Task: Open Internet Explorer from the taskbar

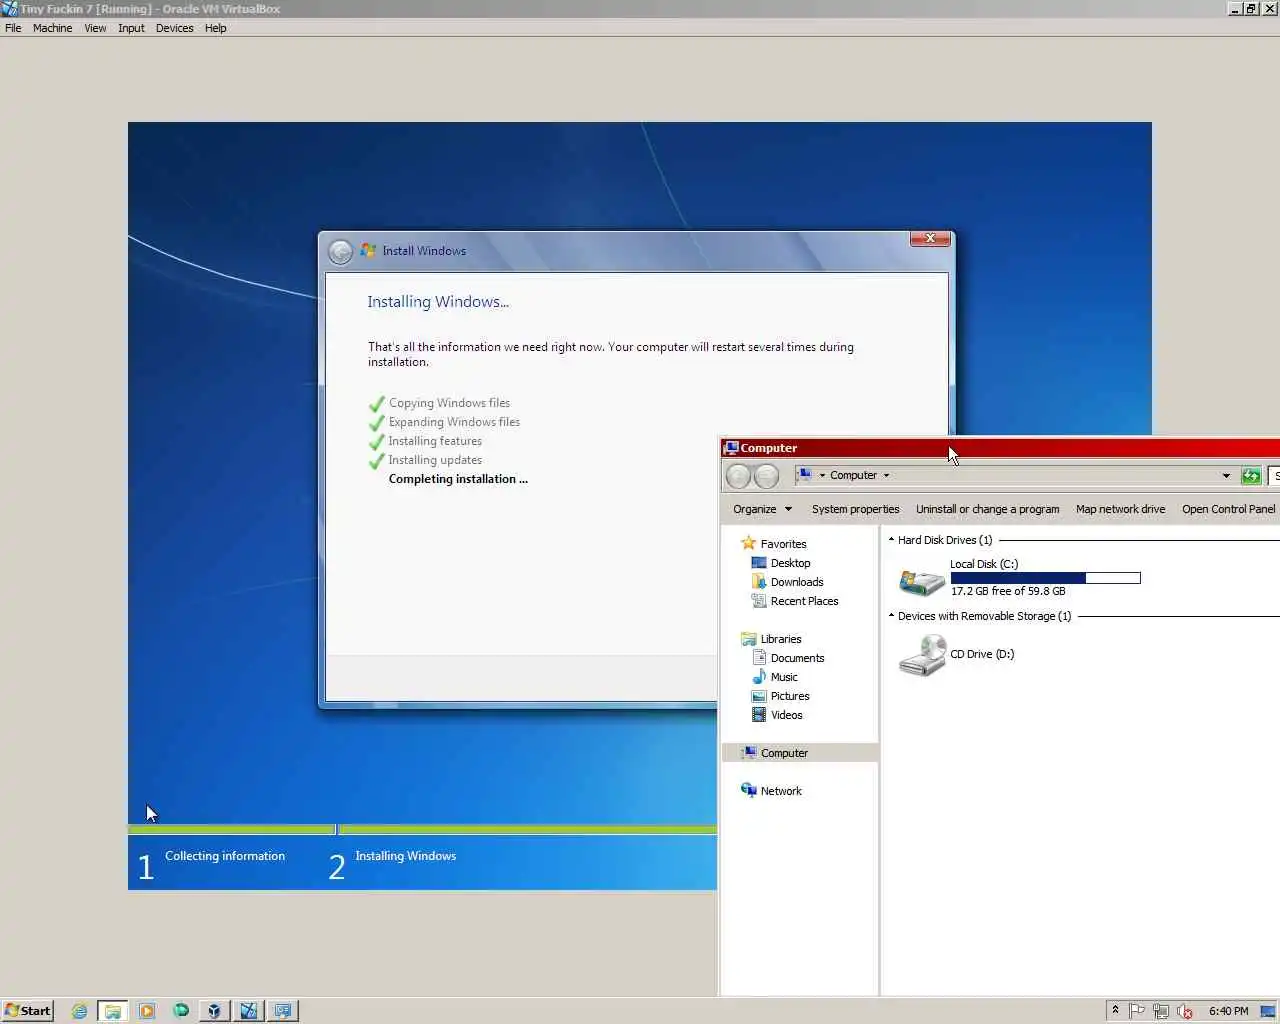Action: click(79, 1011)
